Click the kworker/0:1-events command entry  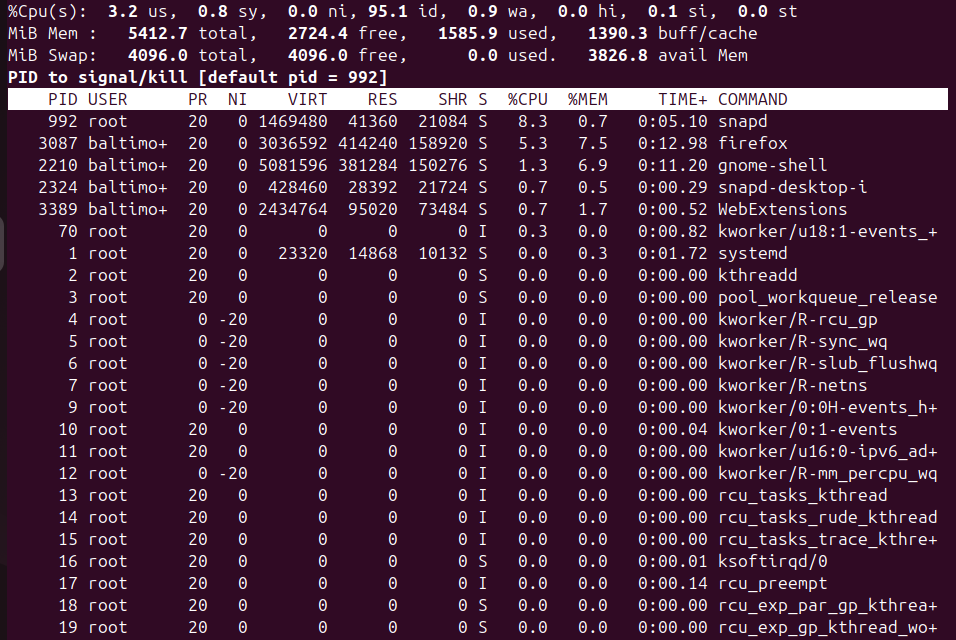[x=807, y=428]
